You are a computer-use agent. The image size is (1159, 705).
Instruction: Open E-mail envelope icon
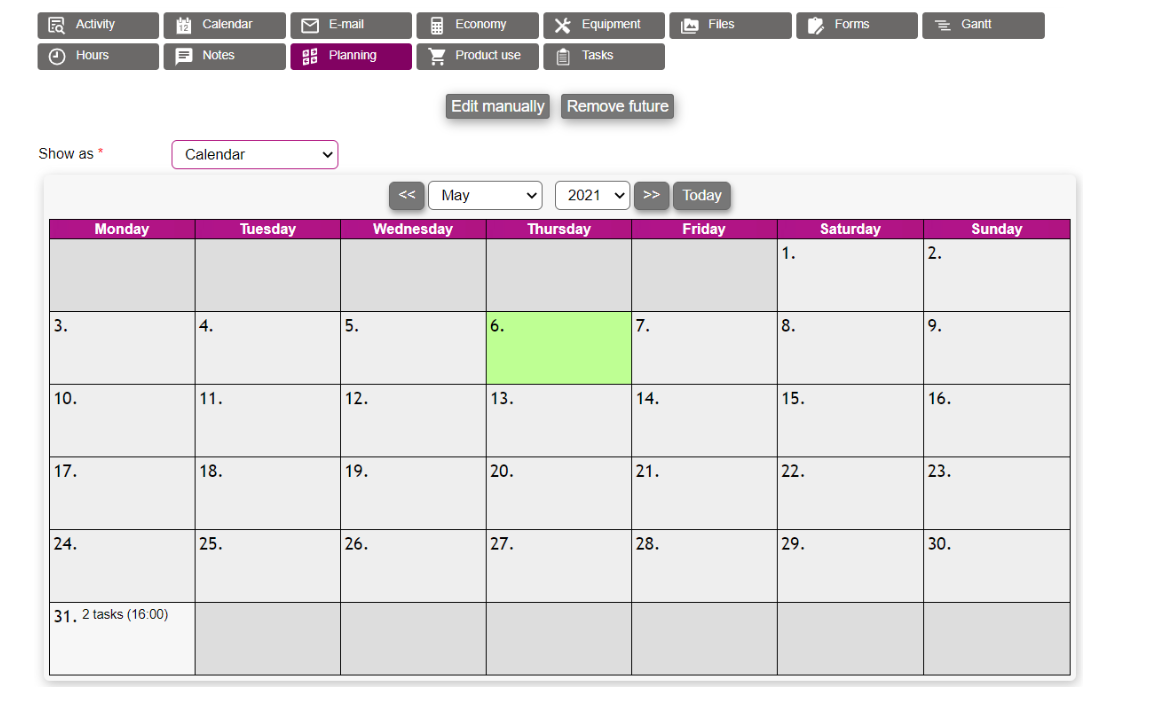point(310,25)
